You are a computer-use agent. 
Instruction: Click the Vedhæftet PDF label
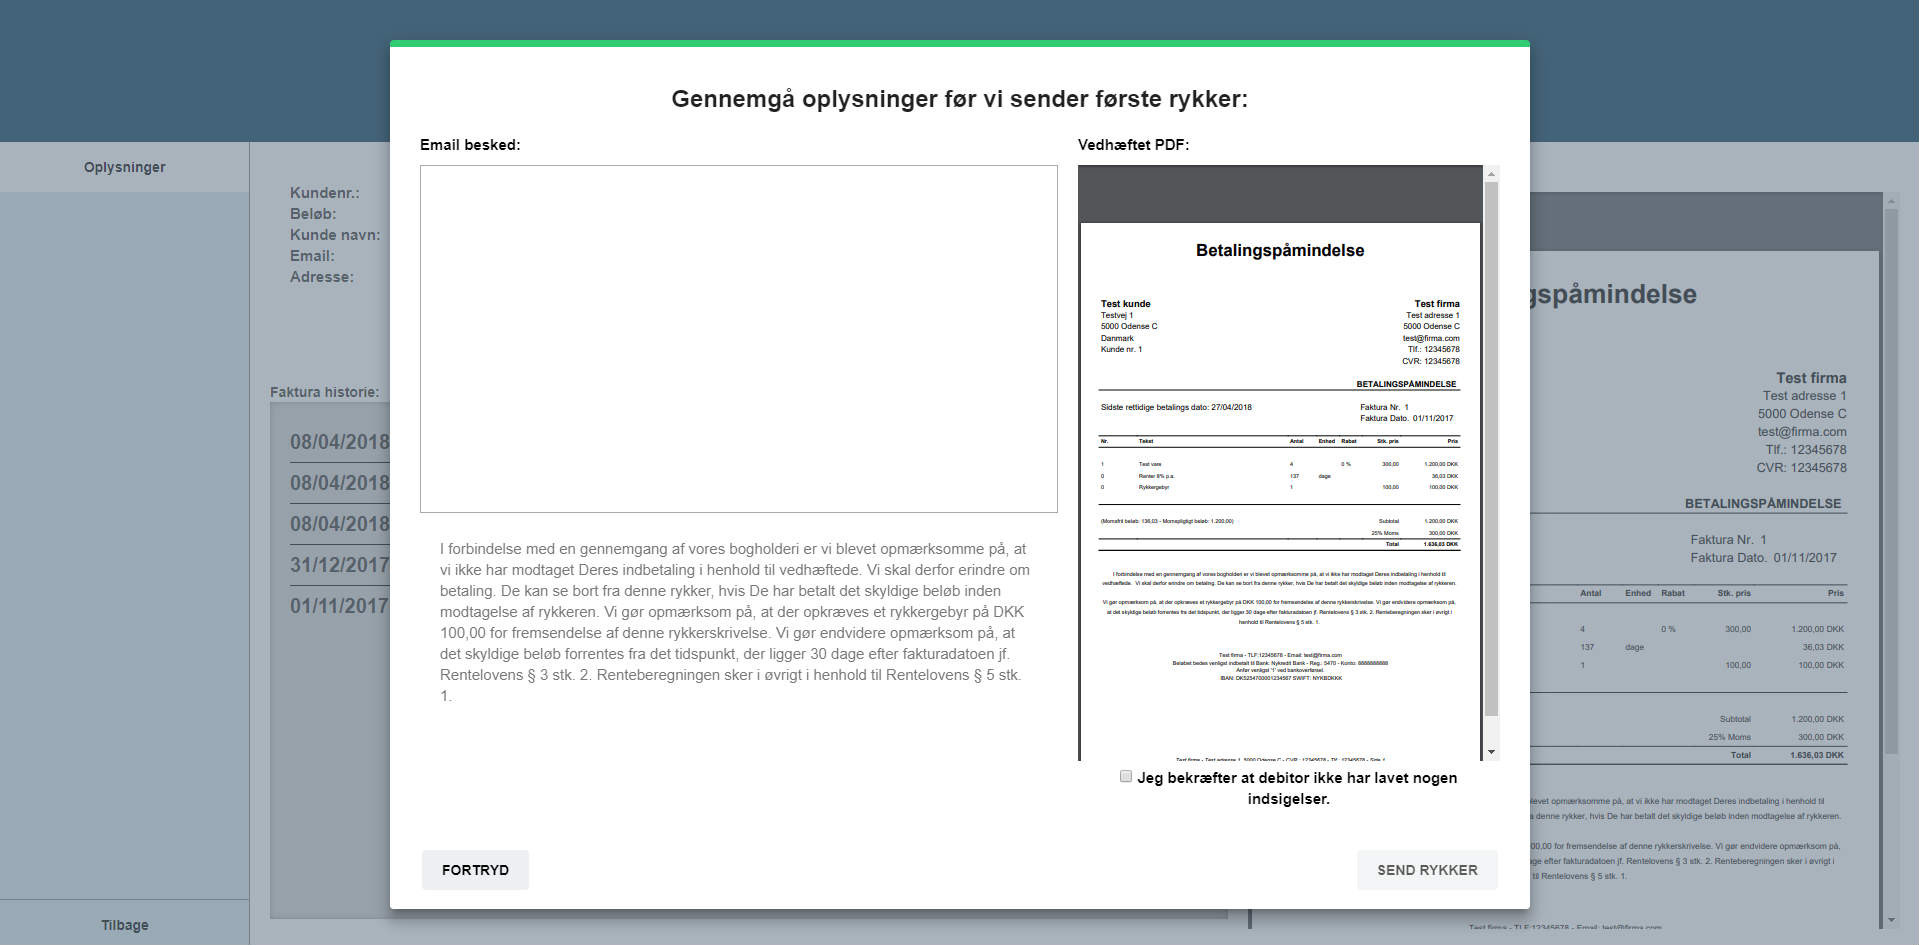click(x=1133, y=144)
